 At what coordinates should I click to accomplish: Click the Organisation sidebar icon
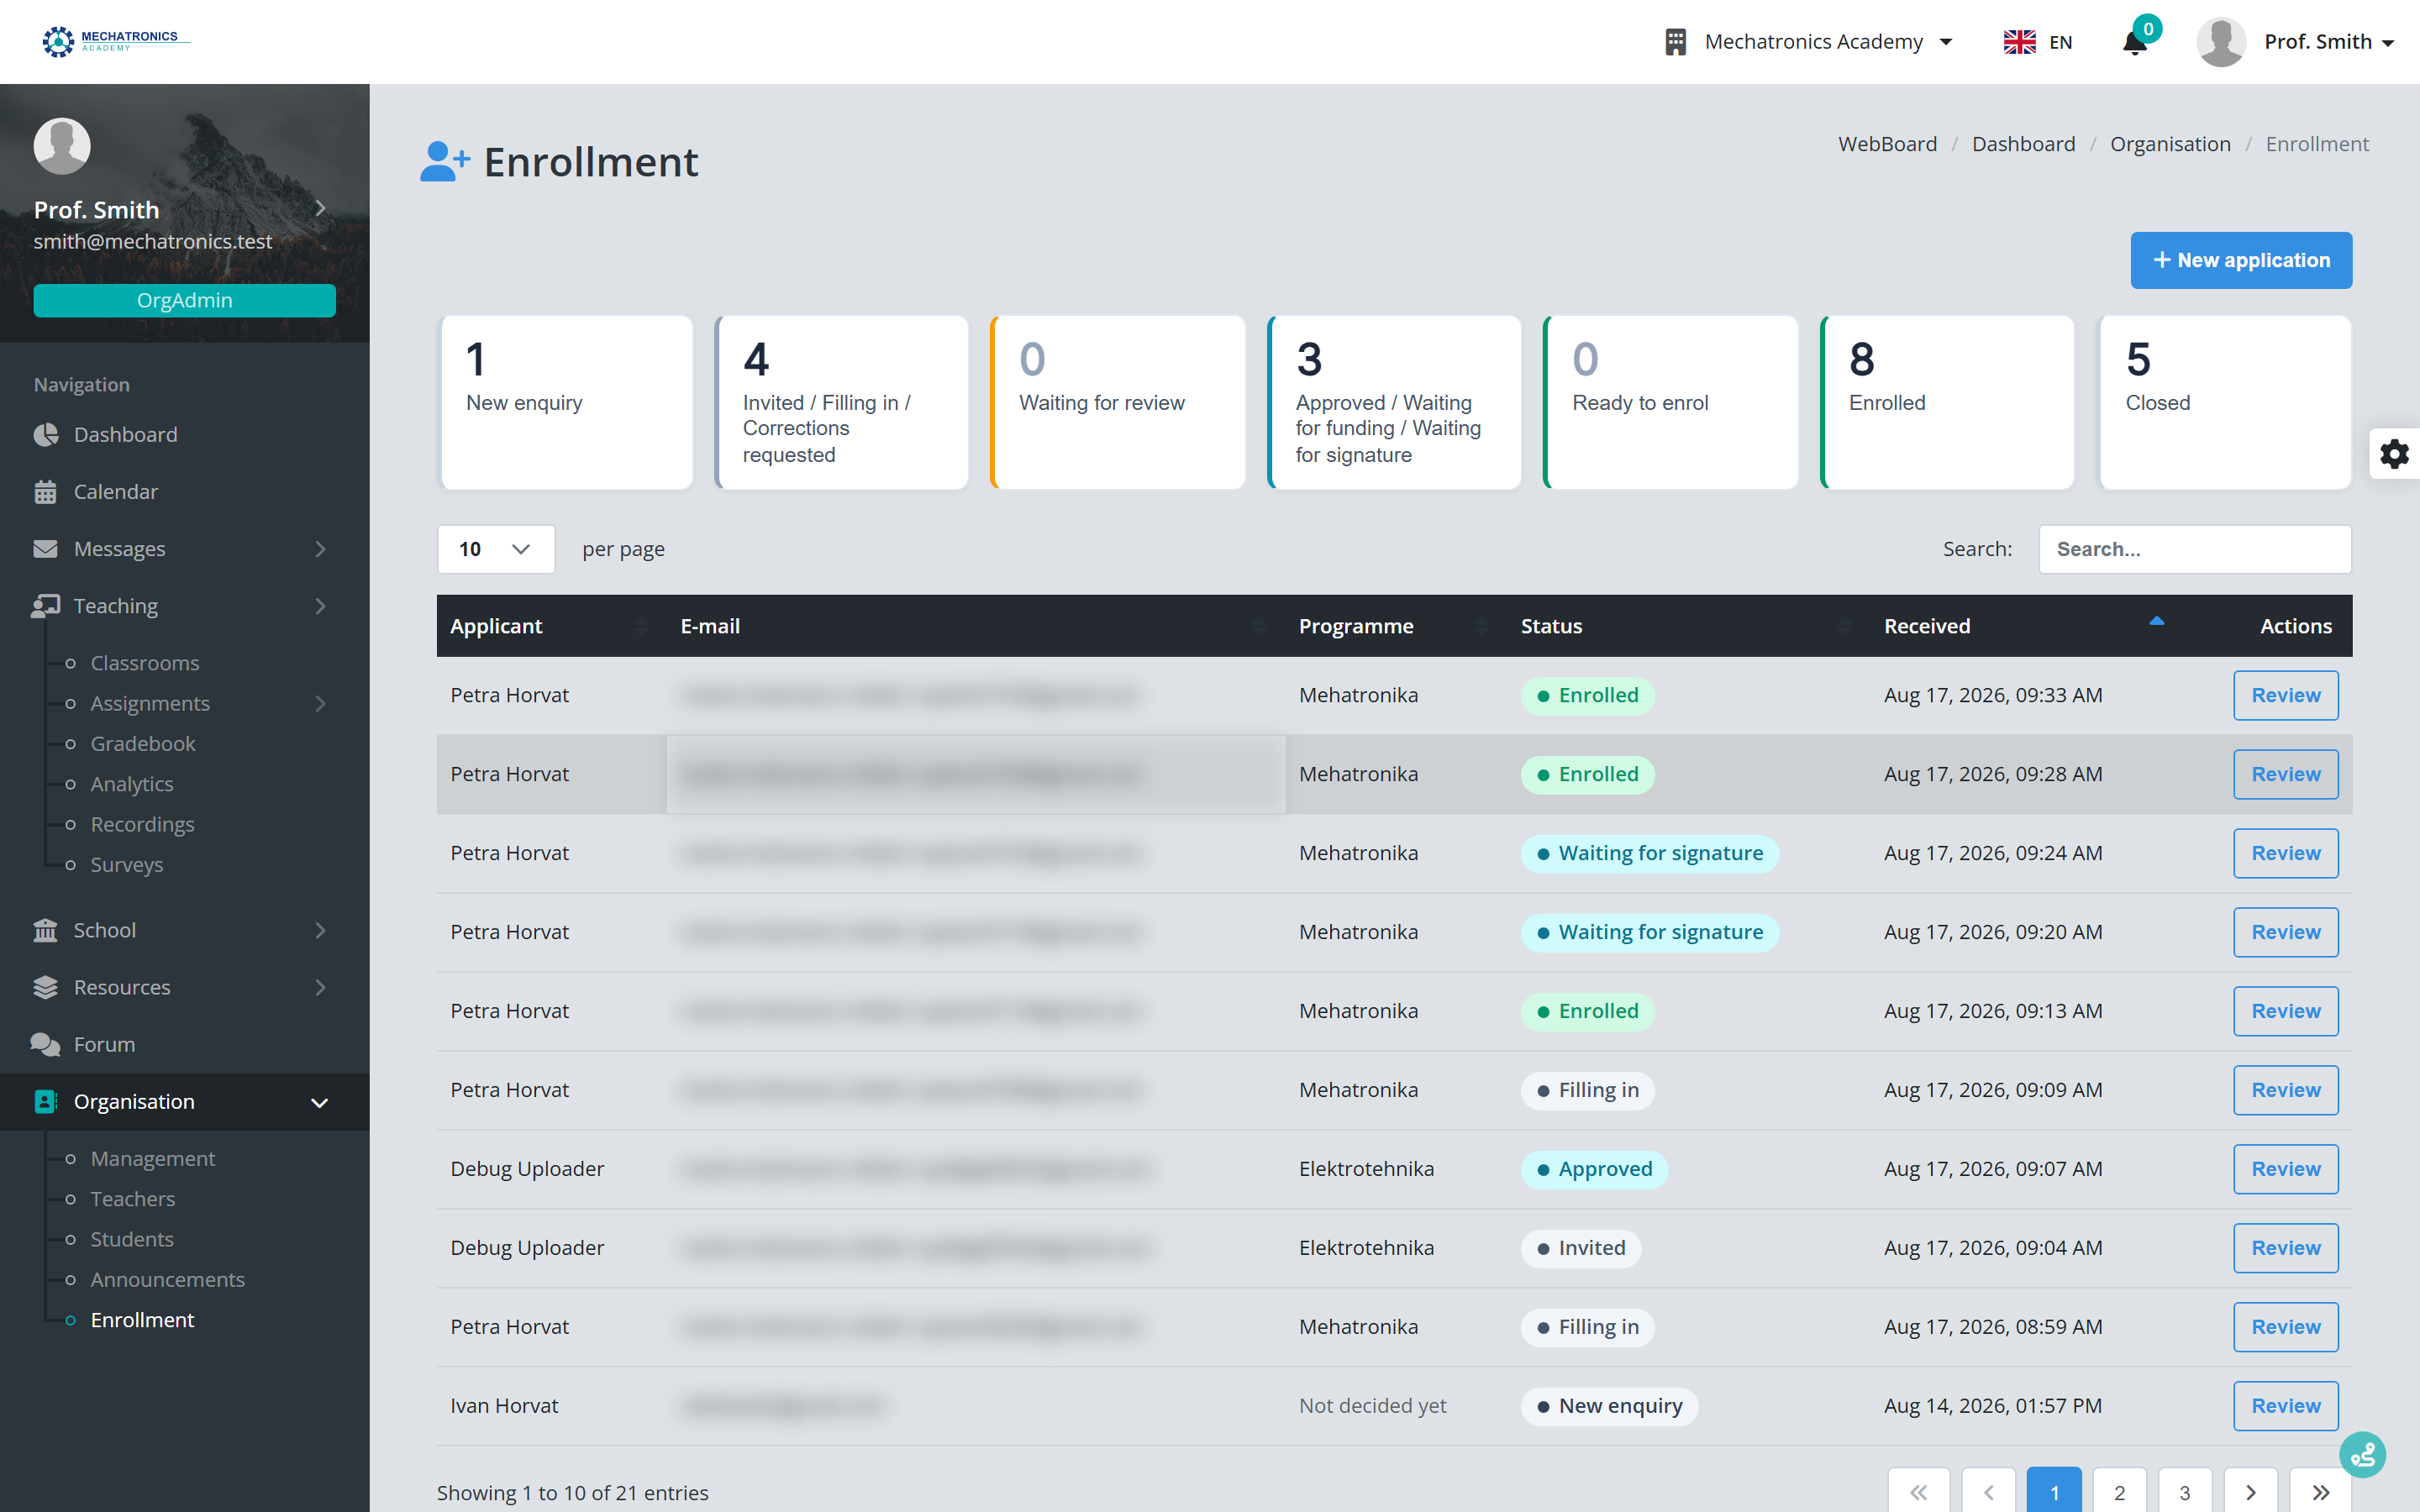(x=45, y=1101)
